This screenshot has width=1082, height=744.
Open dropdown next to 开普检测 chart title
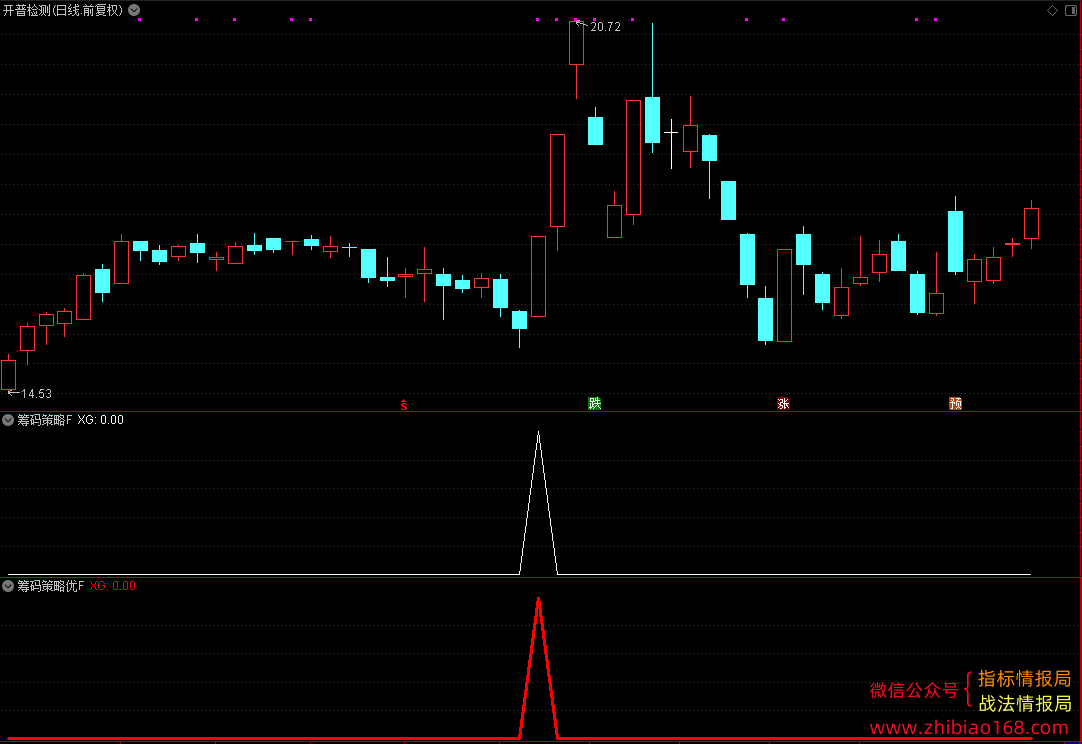[135, 10]
